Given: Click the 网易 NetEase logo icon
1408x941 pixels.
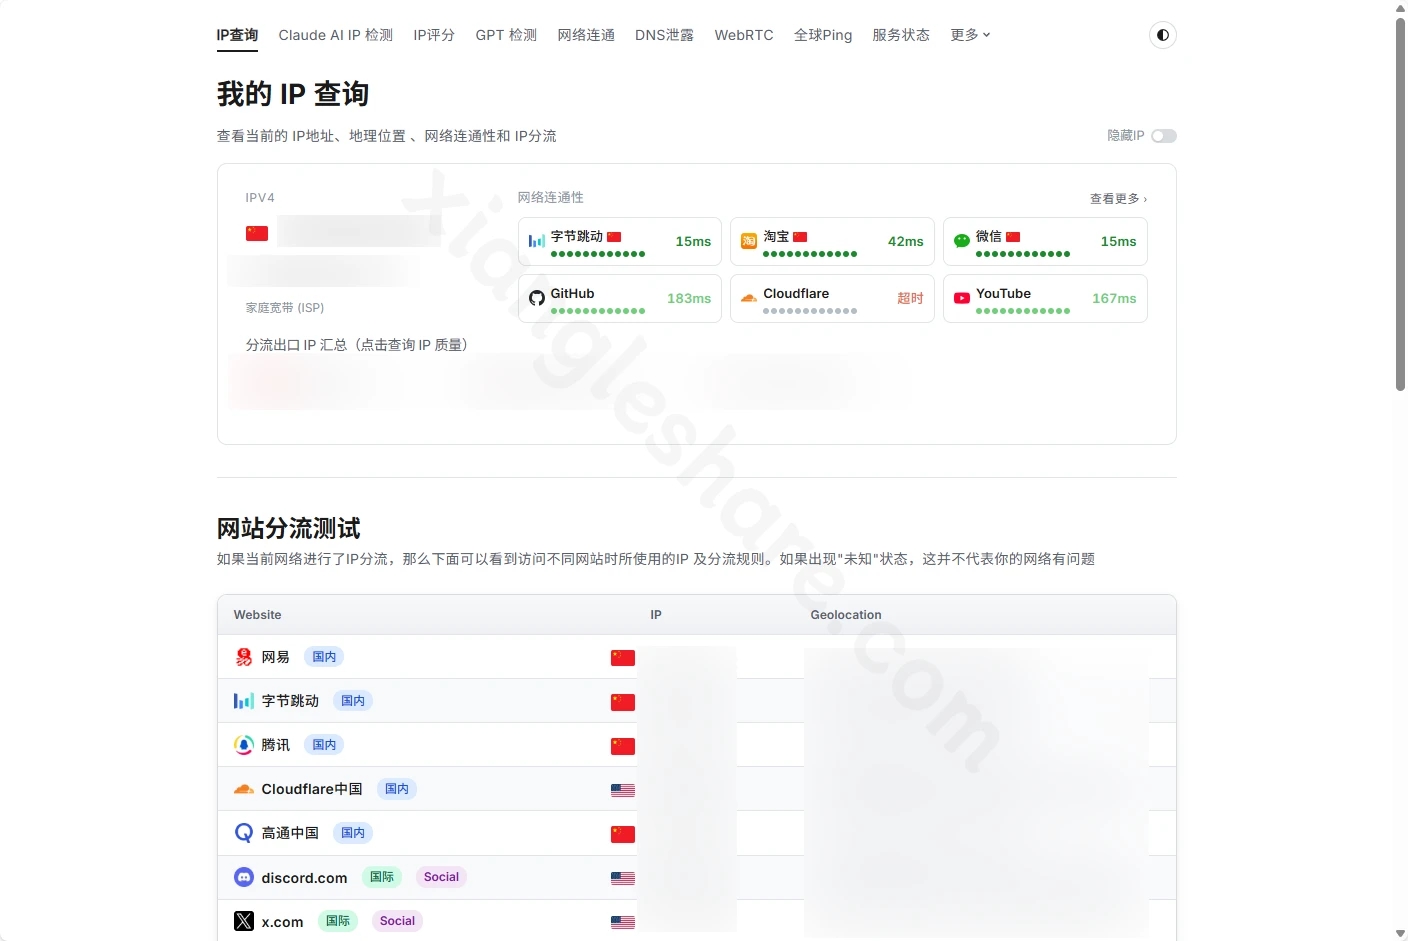Looking at the screenshot, I should click(244, 657).
